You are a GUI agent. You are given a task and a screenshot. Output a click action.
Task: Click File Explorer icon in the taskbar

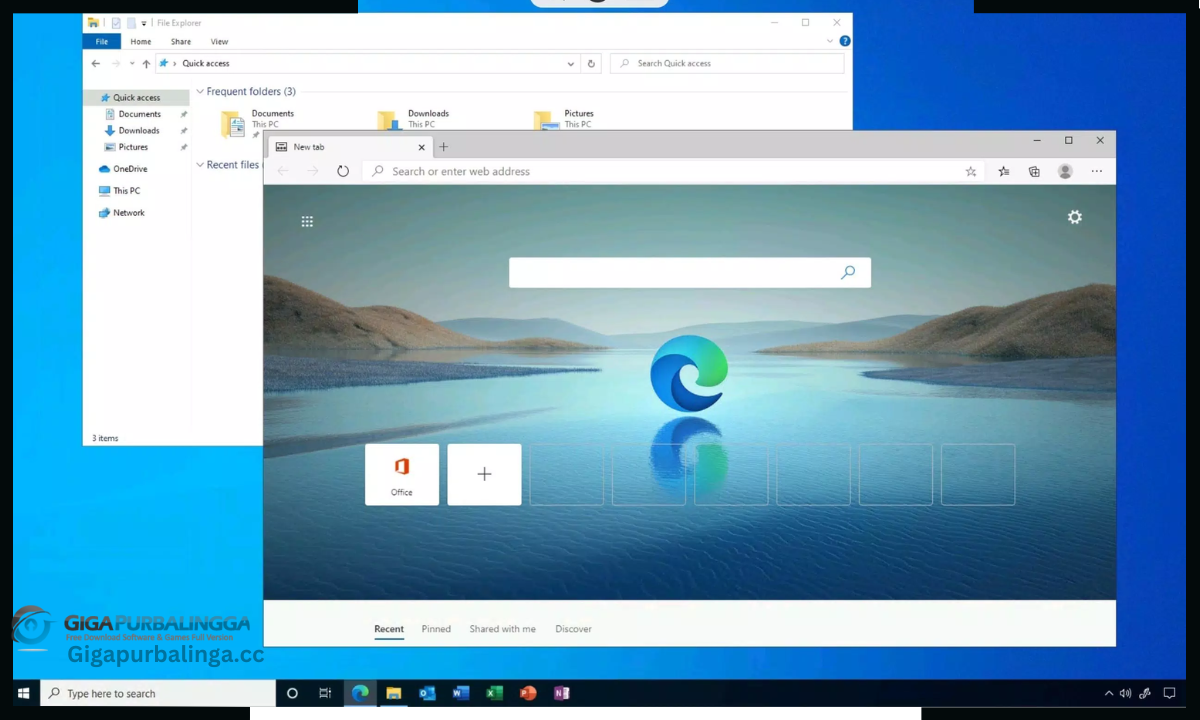coord(394,693)
